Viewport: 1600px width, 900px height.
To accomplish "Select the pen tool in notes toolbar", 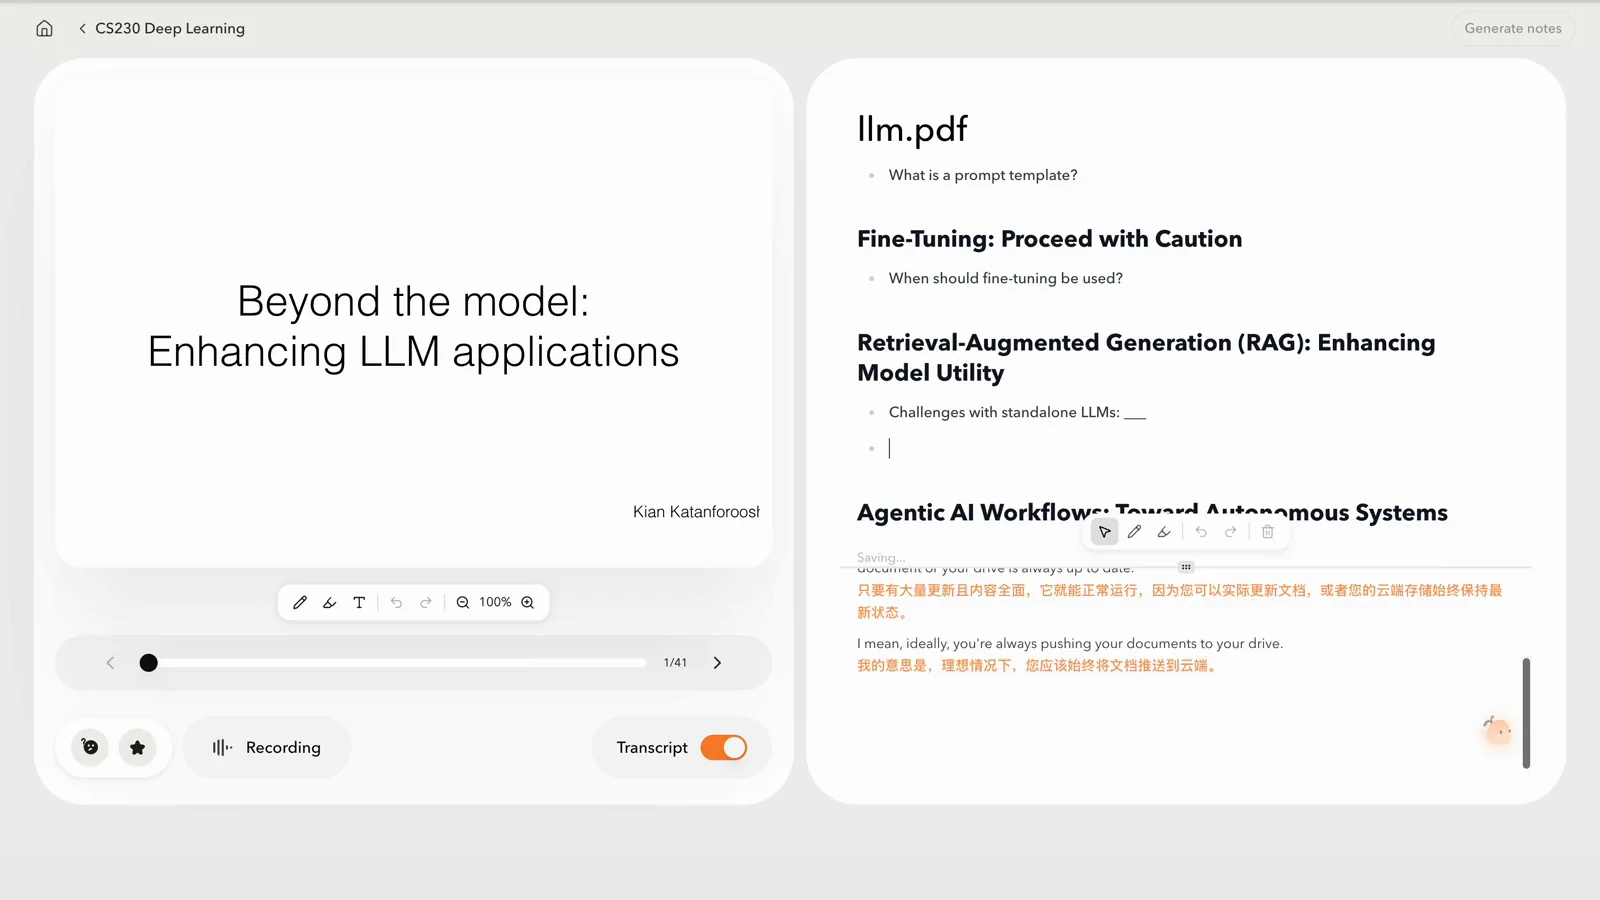I will pyautogui.click(x=1134, y=532).
